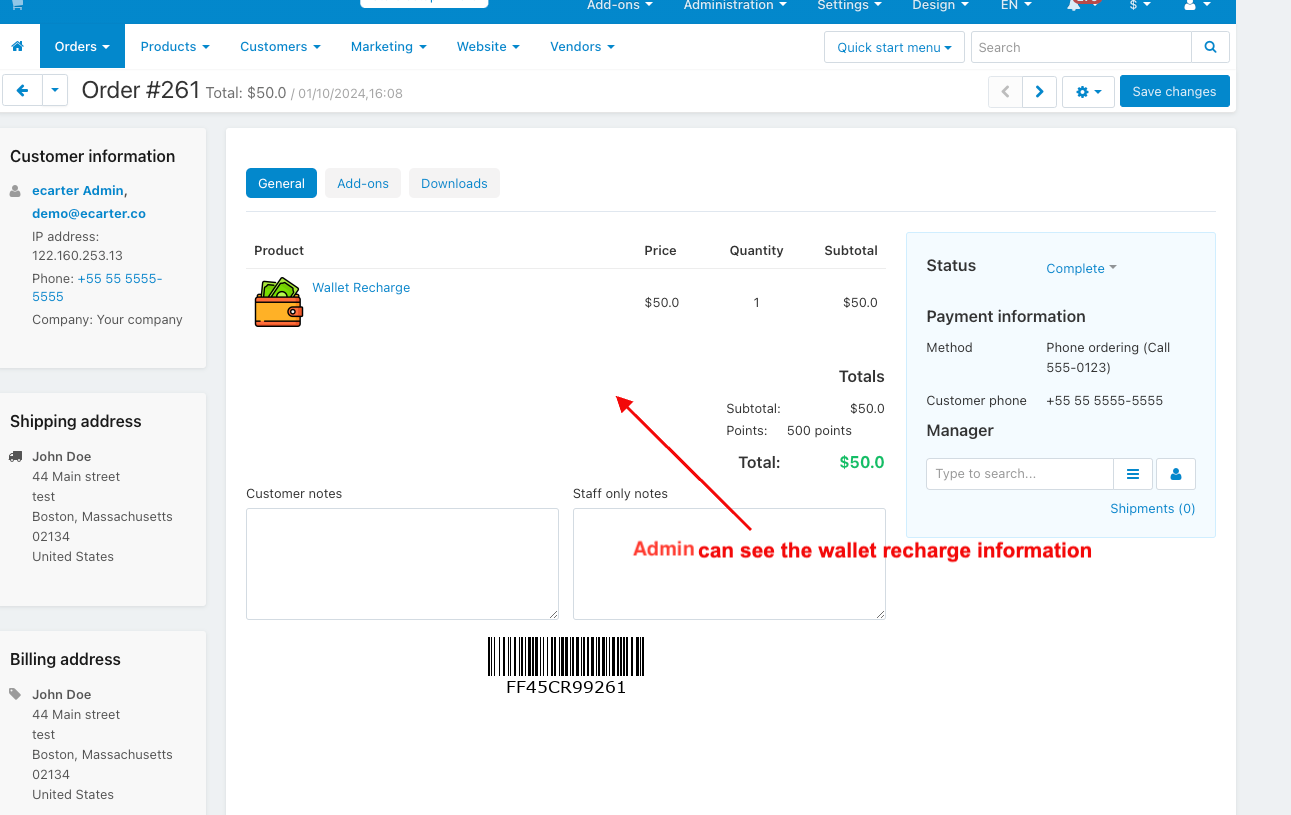Expand the Complete status dropdown

pyautogui.click(x=1081, y=268)
